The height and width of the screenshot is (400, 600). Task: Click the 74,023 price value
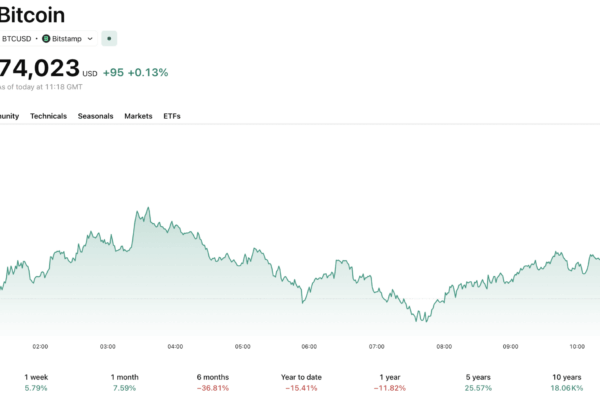pyautogui.click(x=38, y=69)
